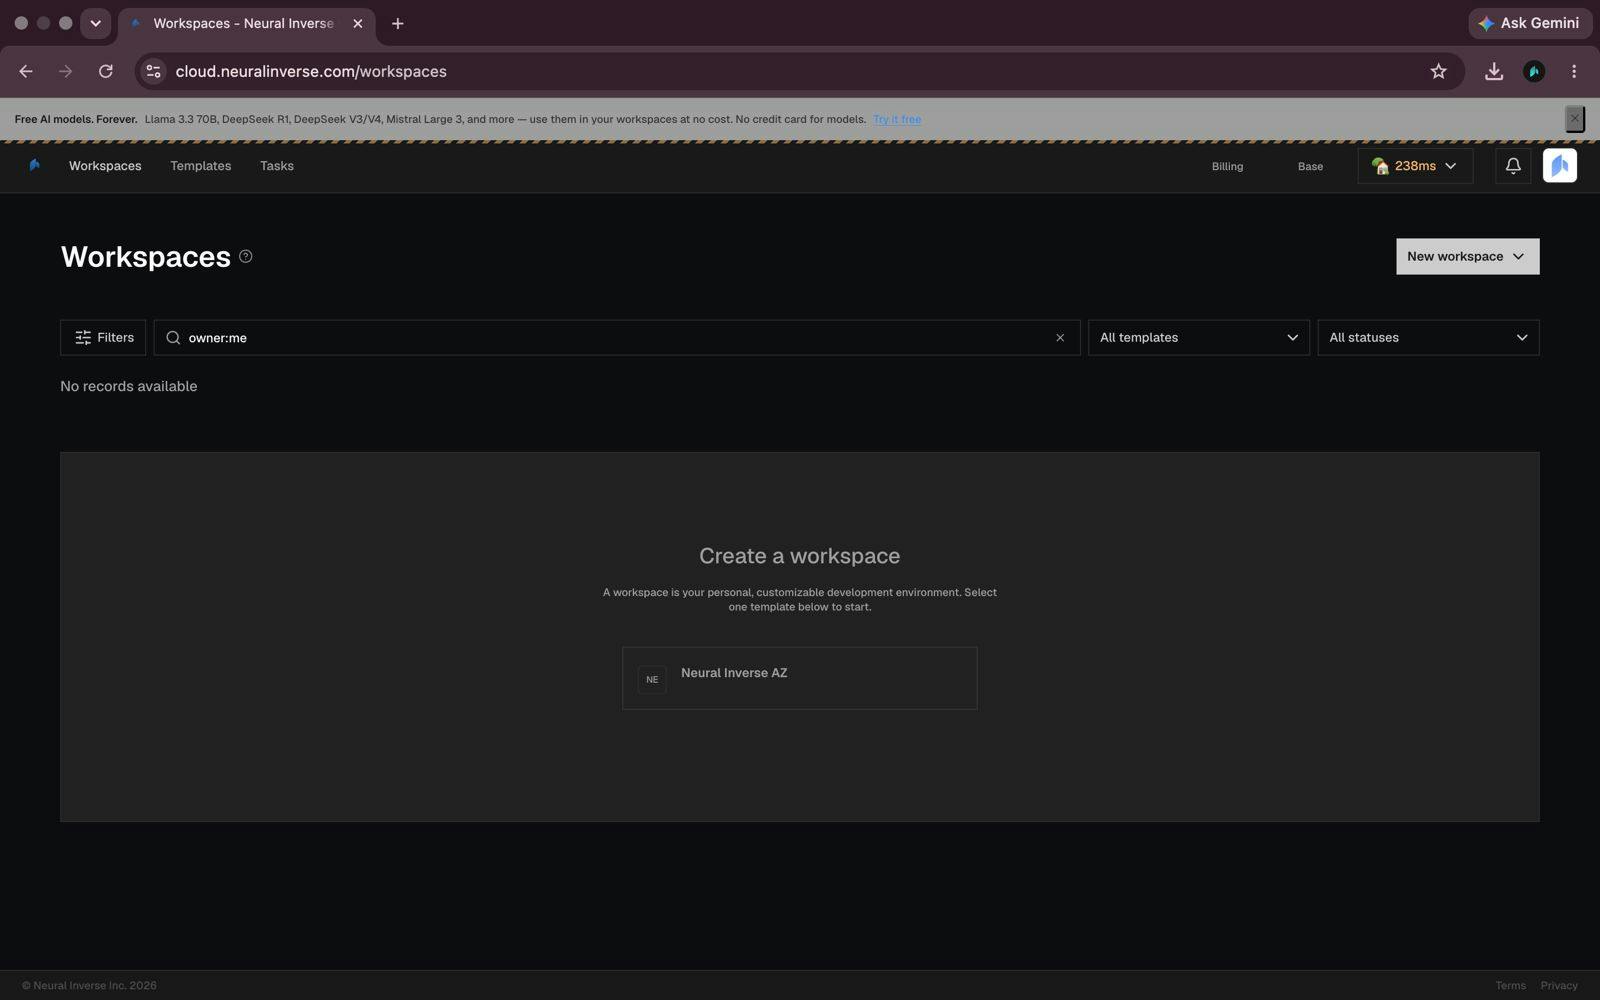Screen dimensions: 1600x1000
Task: Click the browser forward arrow
Action: coord(66,71)
